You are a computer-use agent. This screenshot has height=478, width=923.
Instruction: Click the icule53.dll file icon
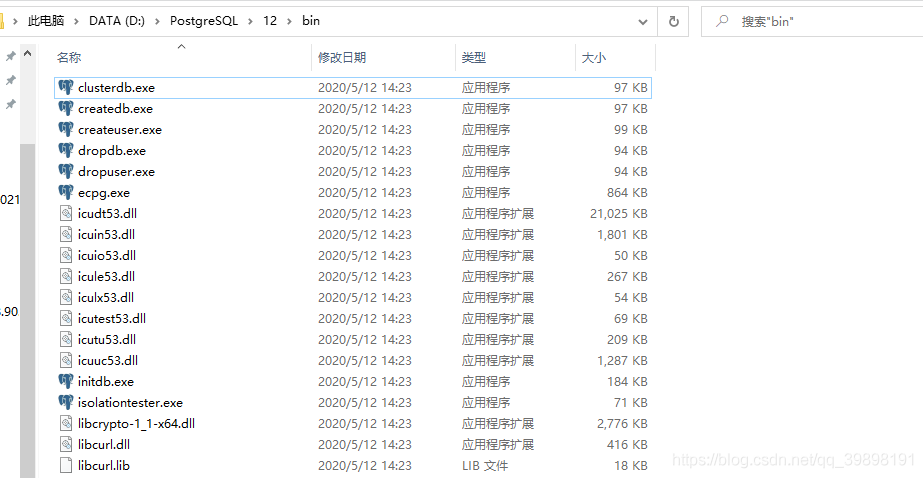tap(66, 277)
